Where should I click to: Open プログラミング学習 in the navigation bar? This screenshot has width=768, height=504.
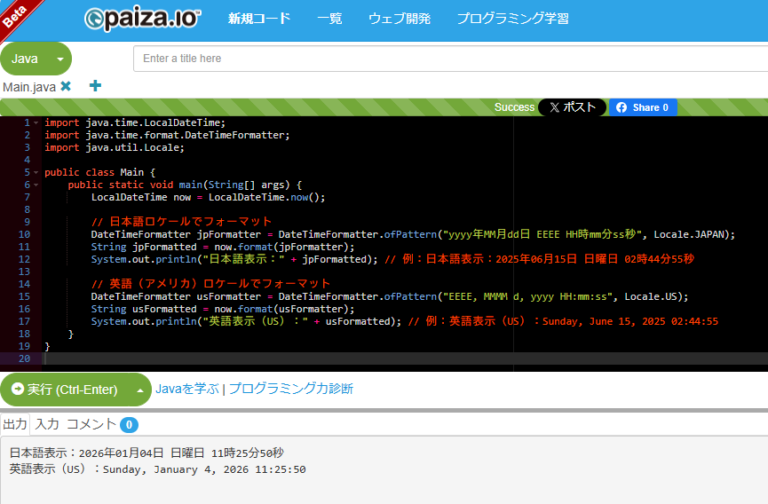[x=512, y=19]
